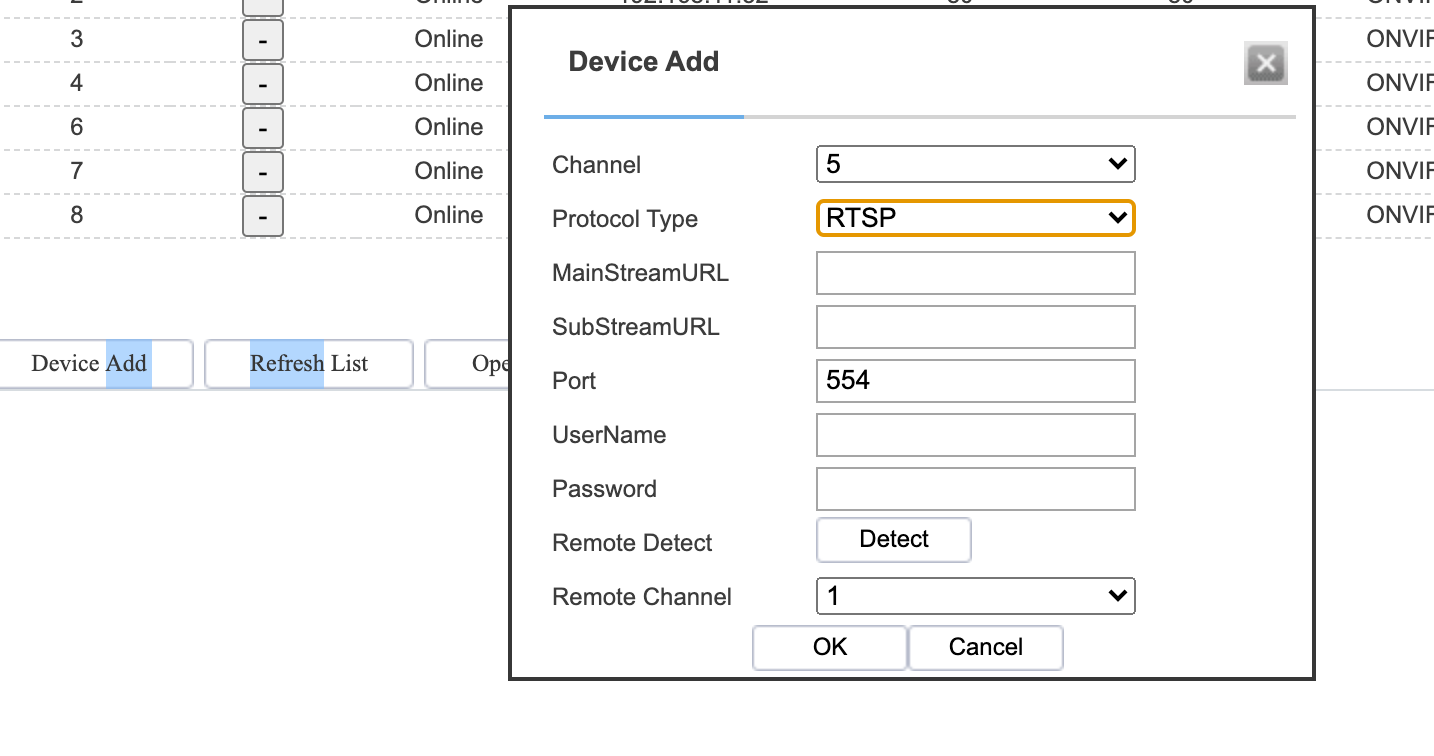Open the Remote Channel dropdown
Screen dimensions: 1434x756
(x=975, y=596)
